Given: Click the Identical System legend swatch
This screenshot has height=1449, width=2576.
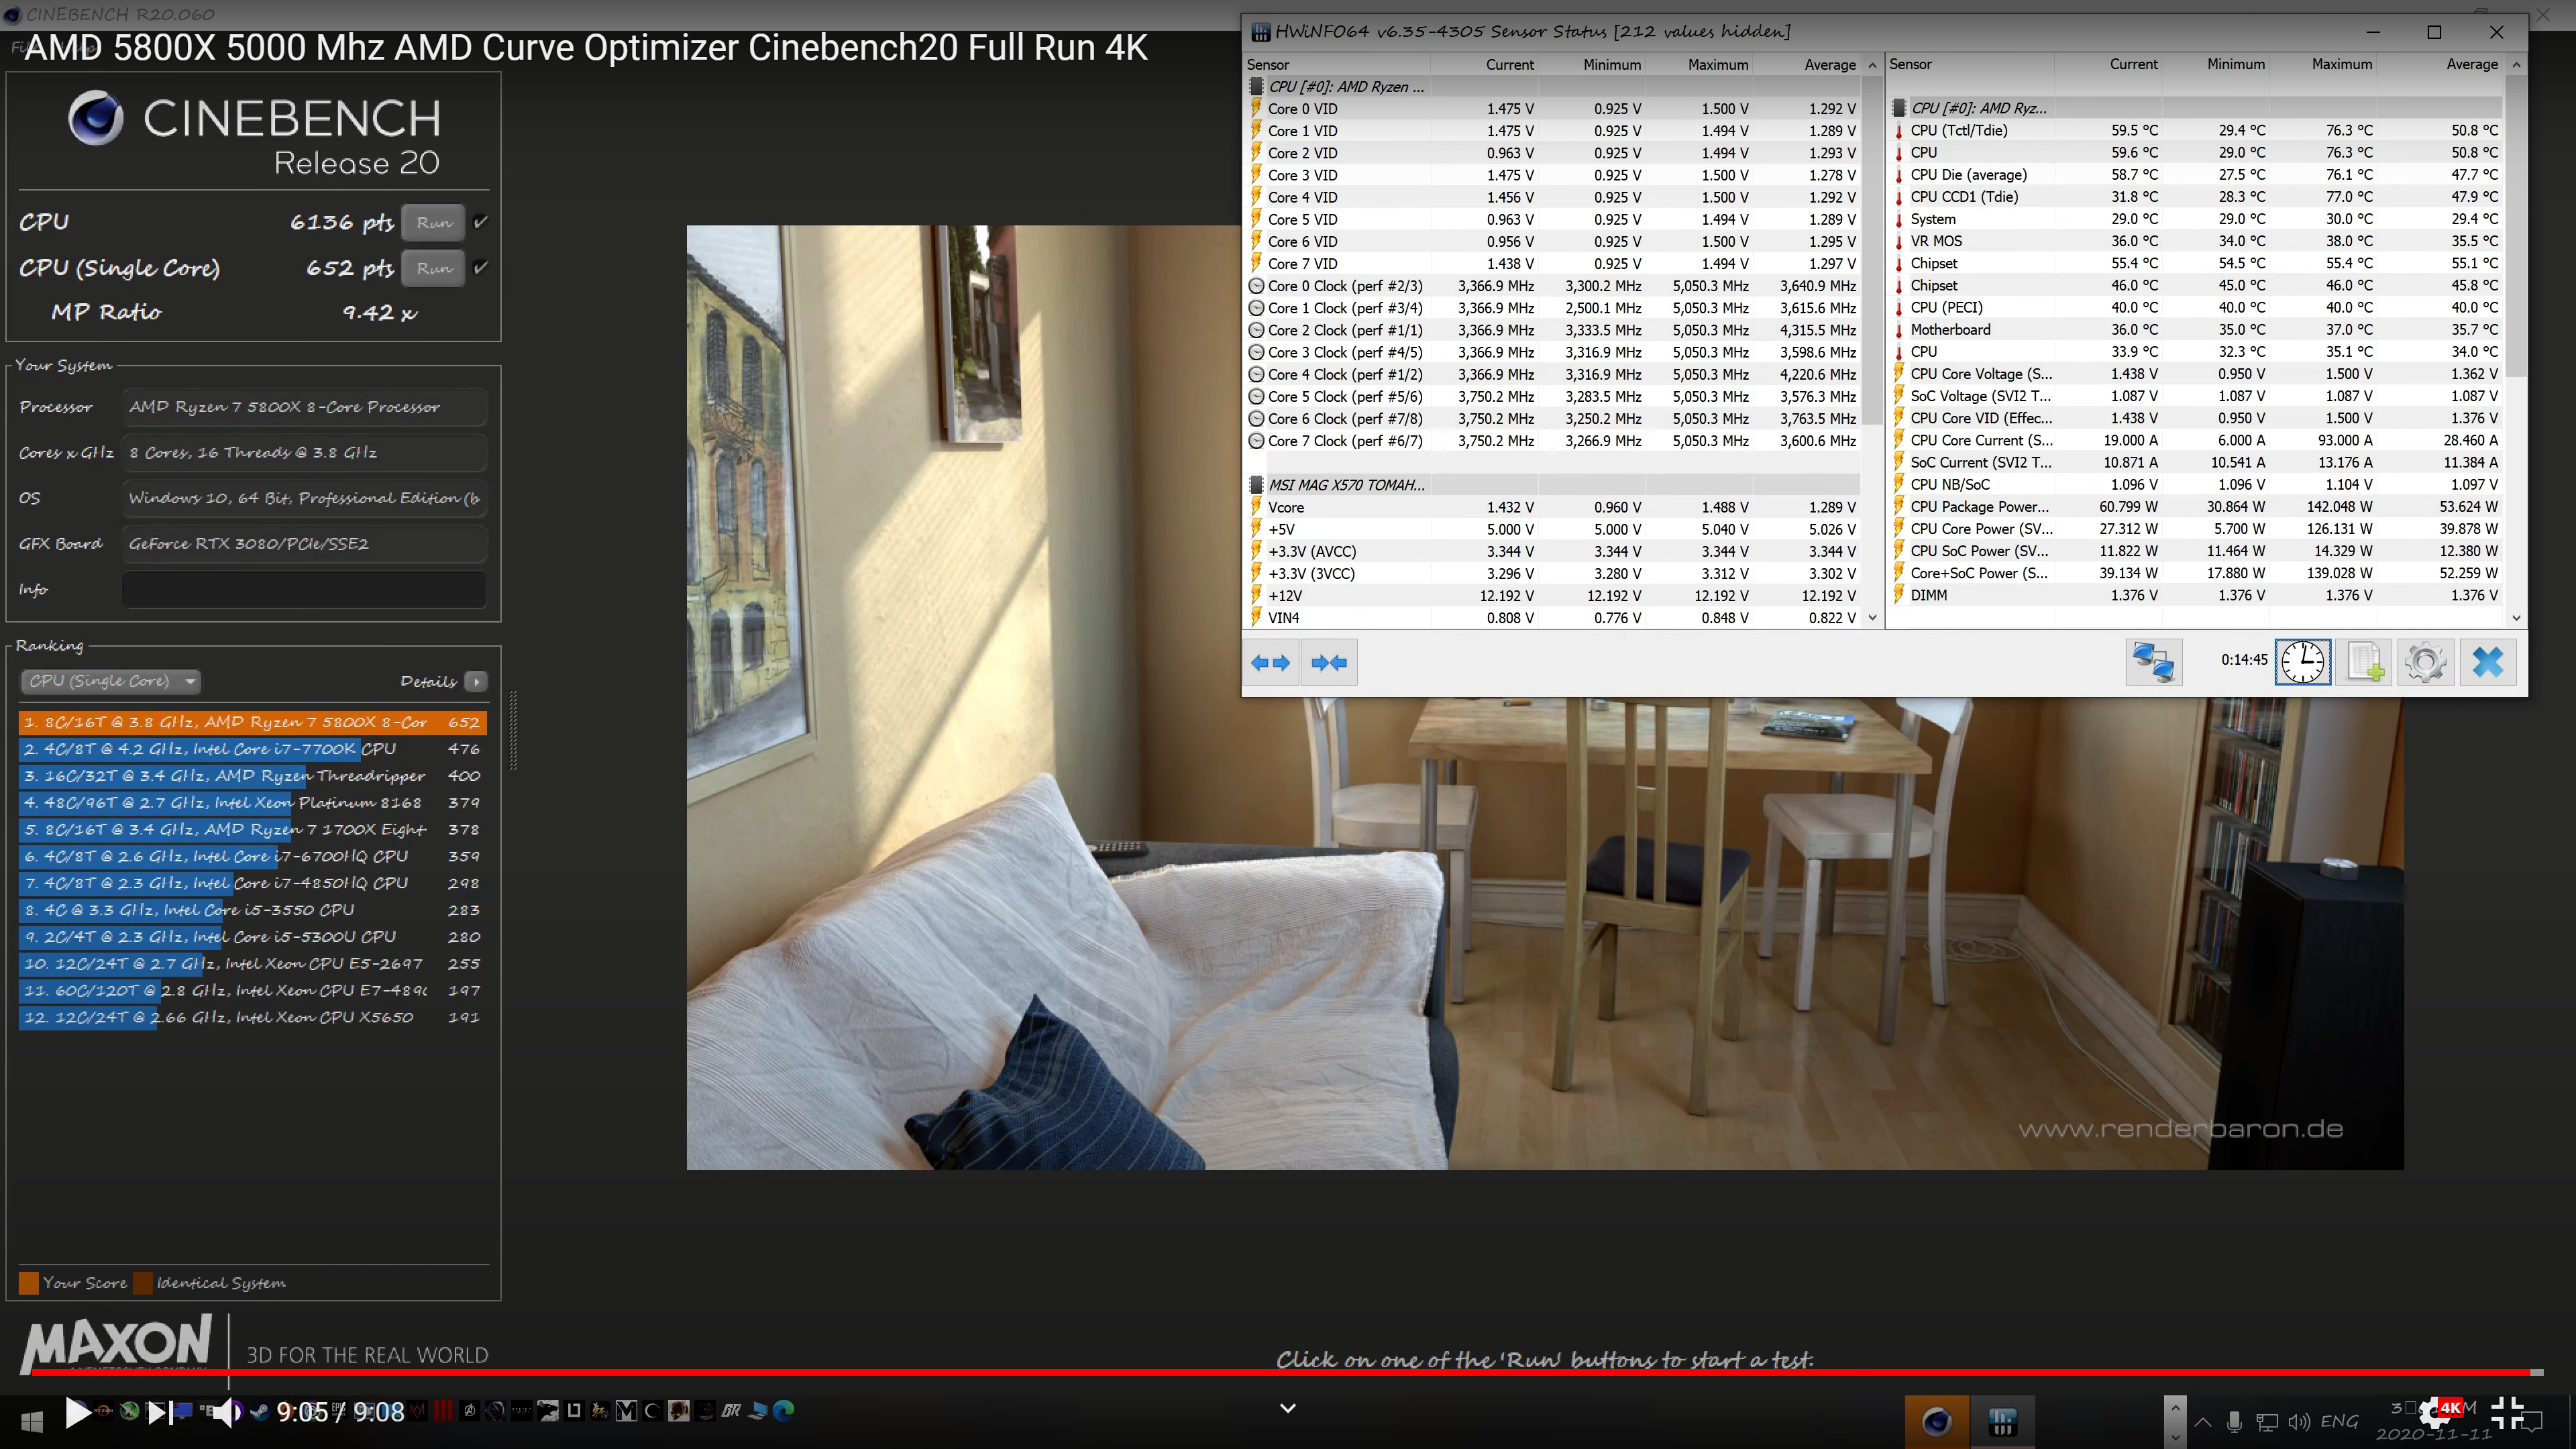Looking at the screenshot, I should pos(143,1282).
